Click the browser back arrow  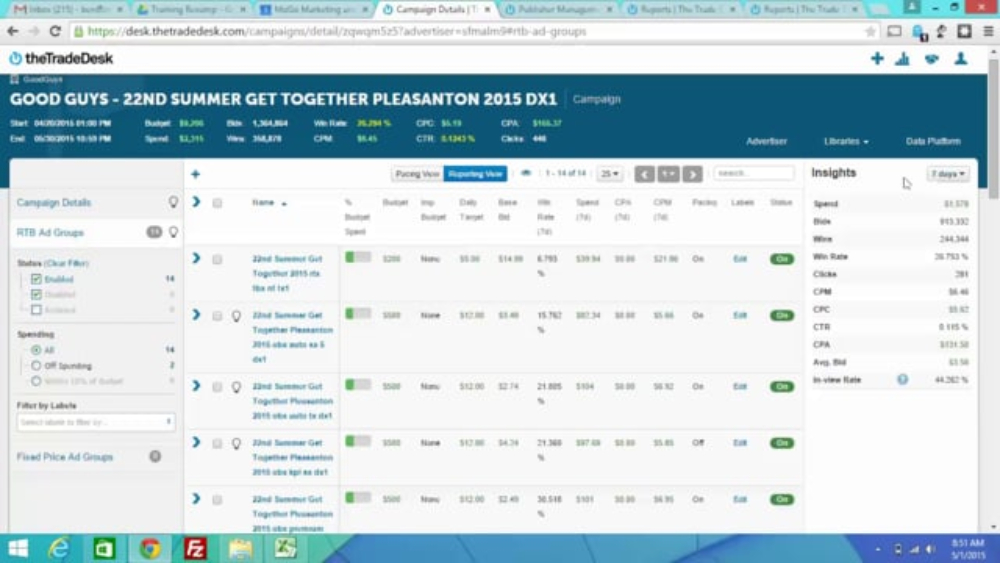(x=13, y=31)
